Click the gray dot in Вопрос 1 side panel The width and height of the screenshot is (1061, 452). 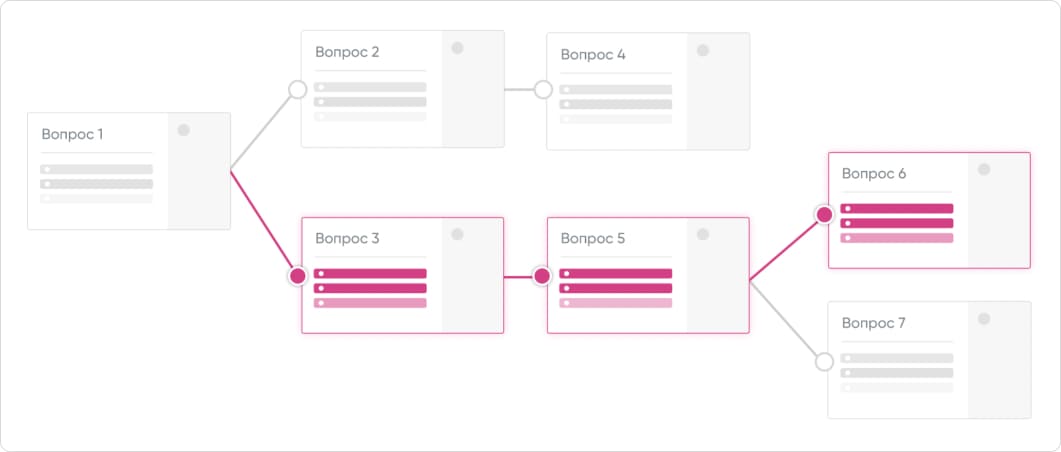pyautogui.click(x=183, y=130)
